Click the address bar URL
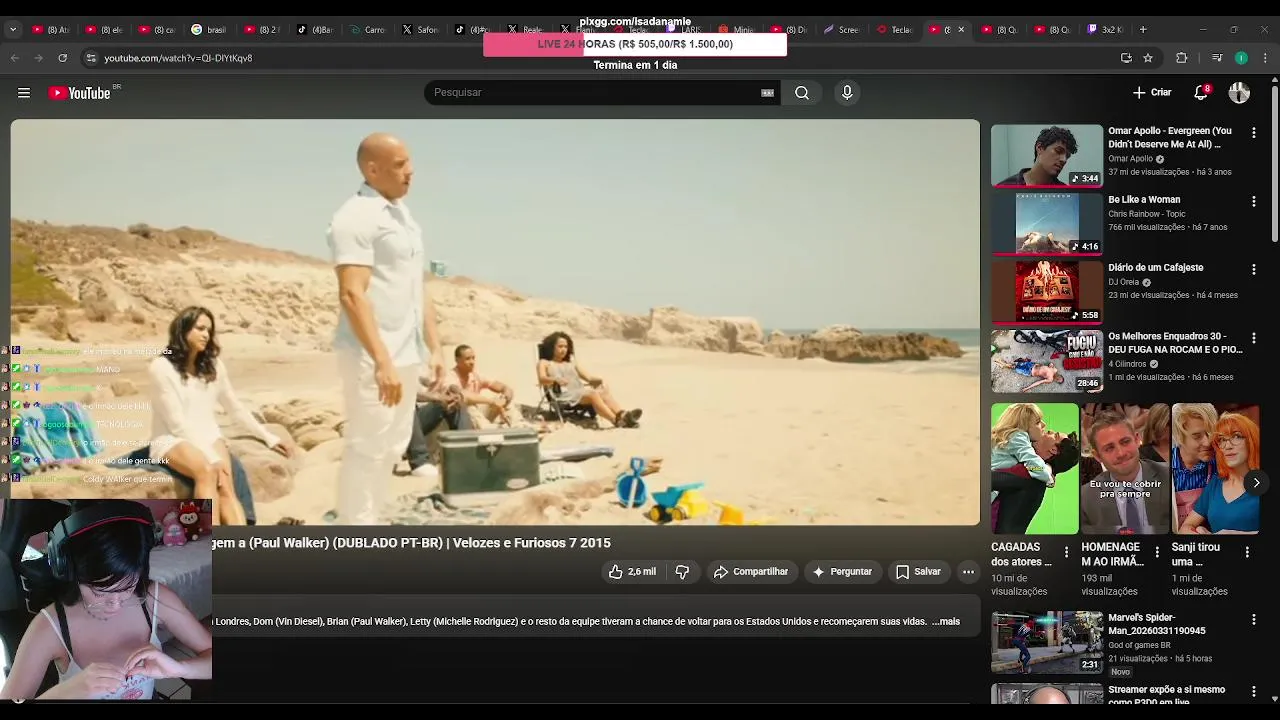1280x720 pixels. [178, 58]
